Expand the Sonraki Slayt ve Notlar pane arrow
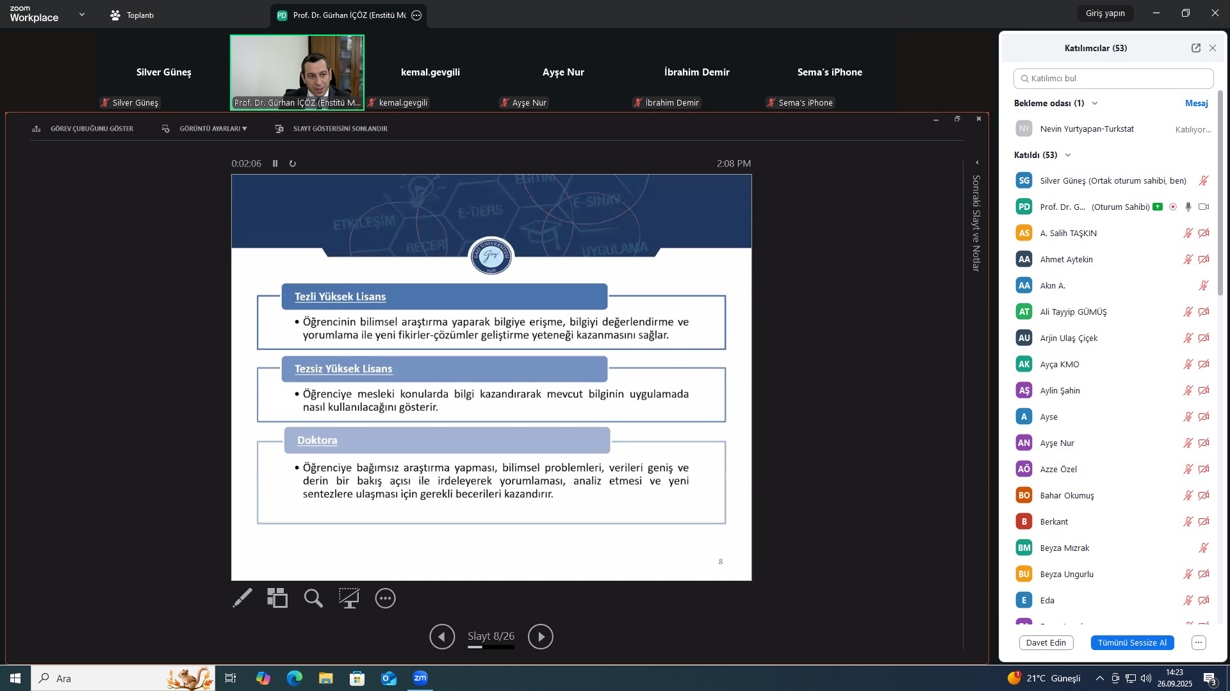This screenshot has height=691, width=1230. (x=977, y=163)
